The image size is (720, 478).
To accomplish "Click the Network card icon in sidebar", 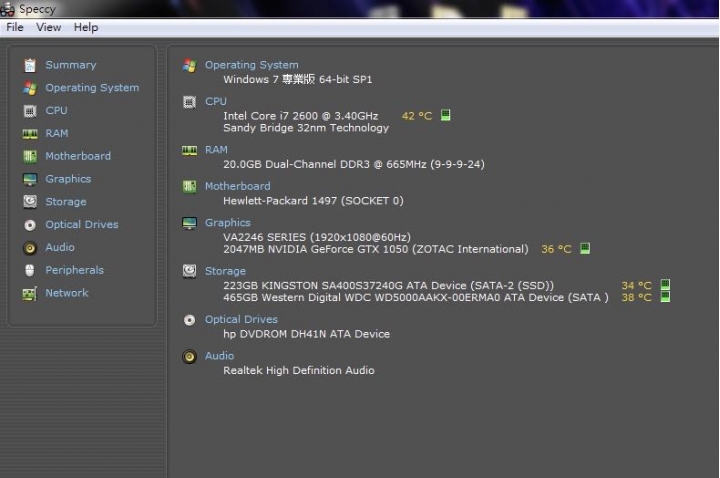I will click(x=30, y=293).
